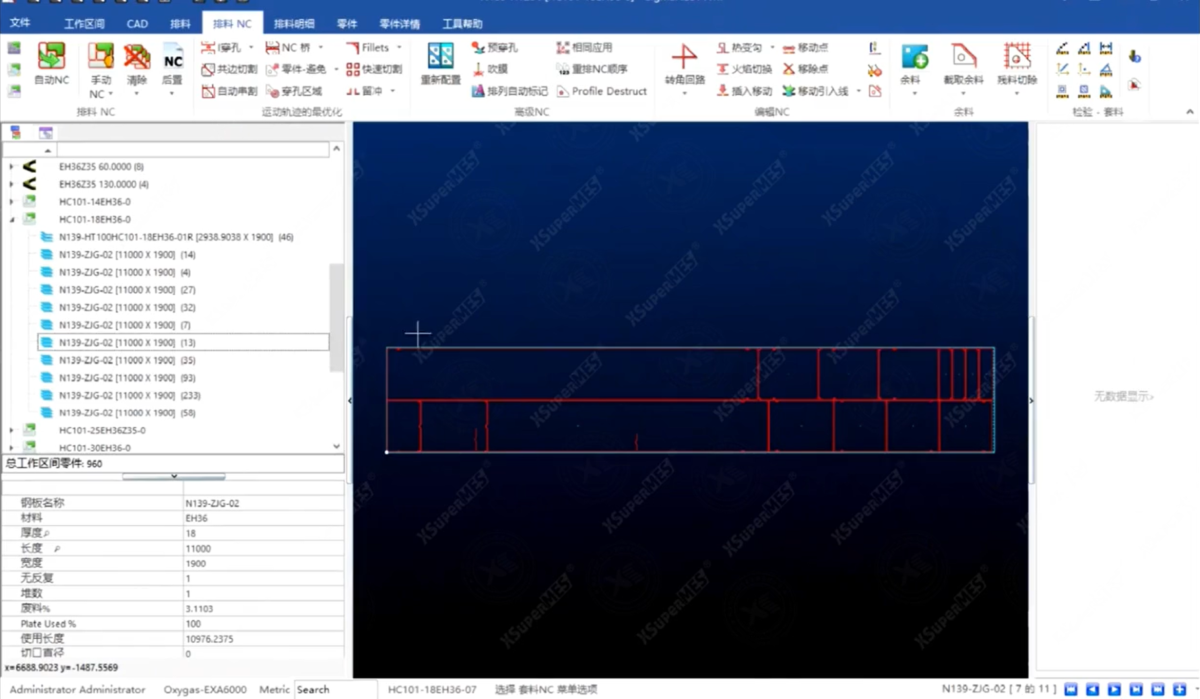Select the 快速切割 tool
1200x699 pixels.
tap(374, 69)
